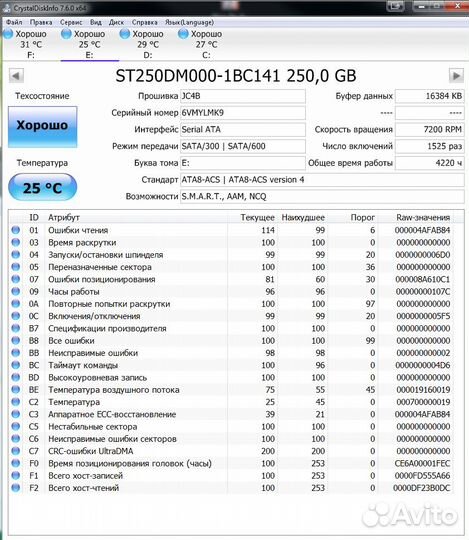
Task: Click the Стандарт field ATA8-ACS
Action: tap(322, 180)
